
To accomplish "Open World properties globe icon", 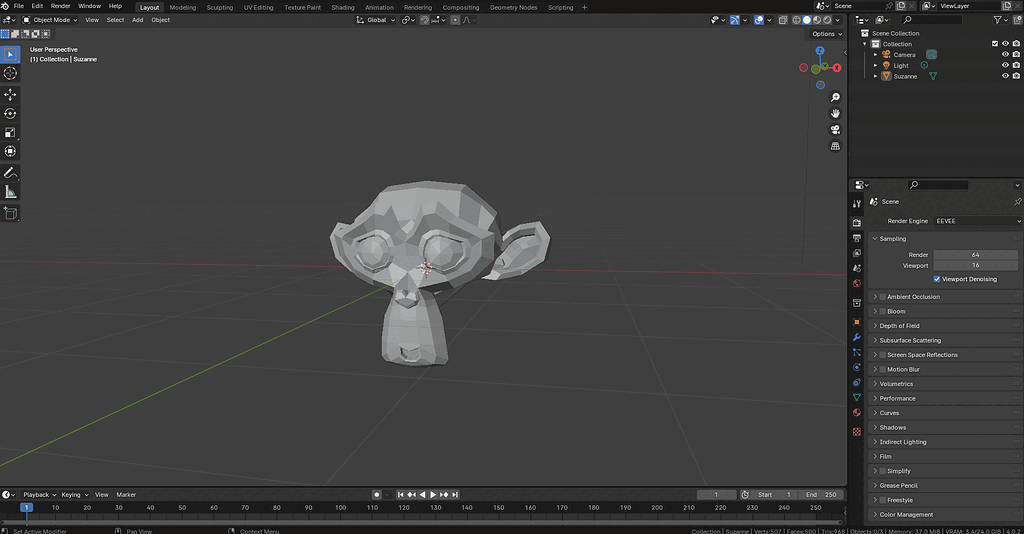I will click(857, 283).
